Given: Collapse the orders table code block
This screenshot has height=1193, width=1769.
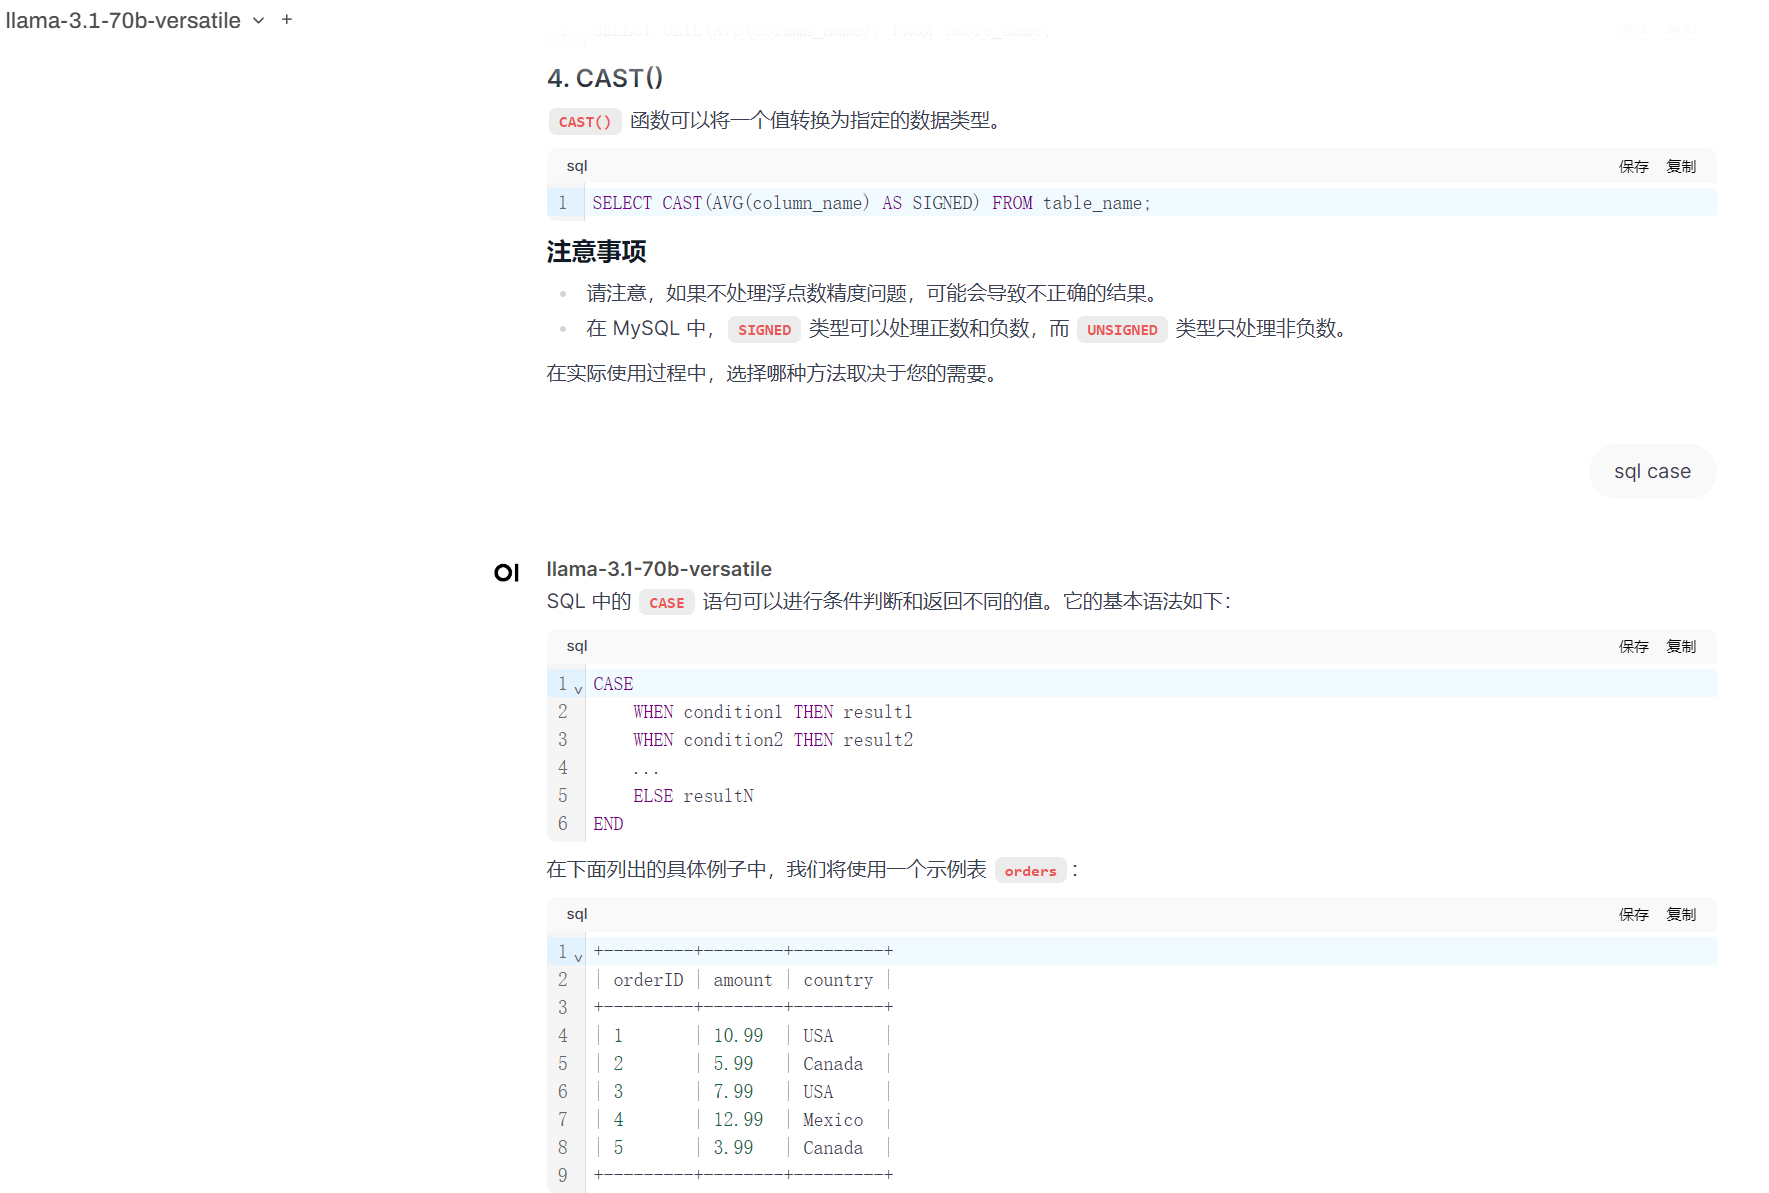Looking at the screenshot, I should click(x=578, y=956).
